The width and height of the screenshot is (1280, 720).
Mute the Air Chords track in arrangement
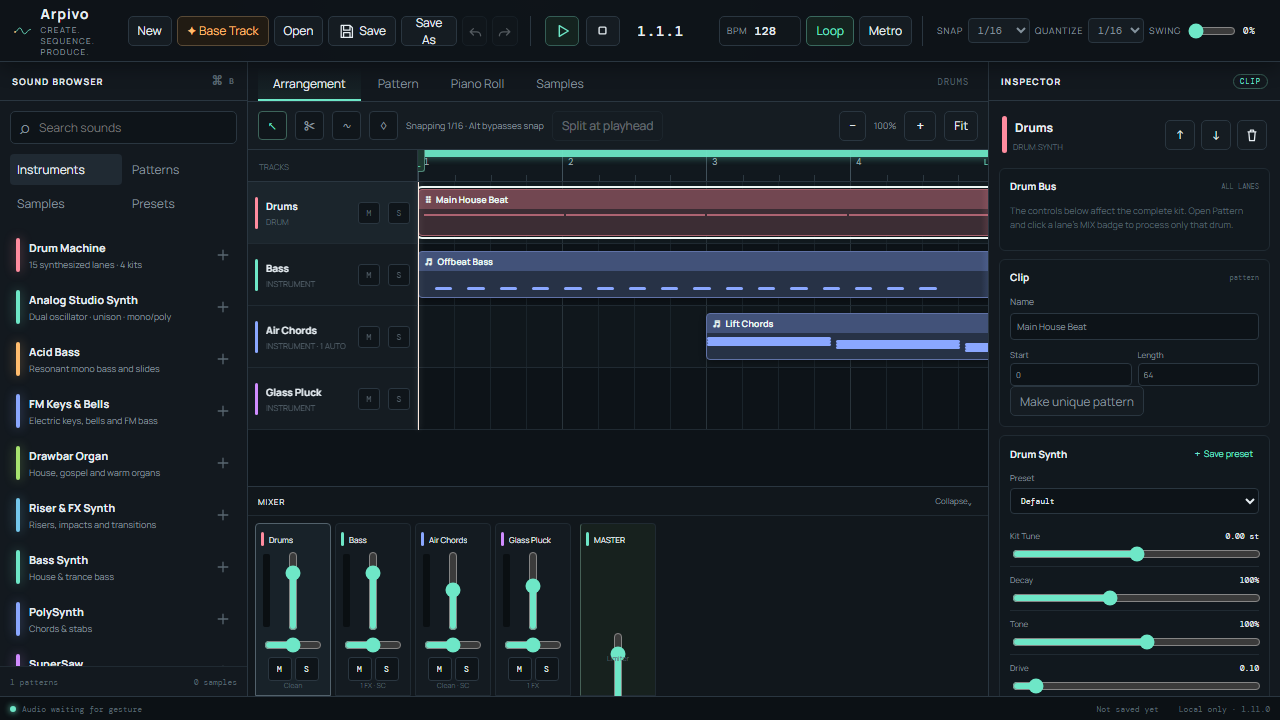coord(369,337)
